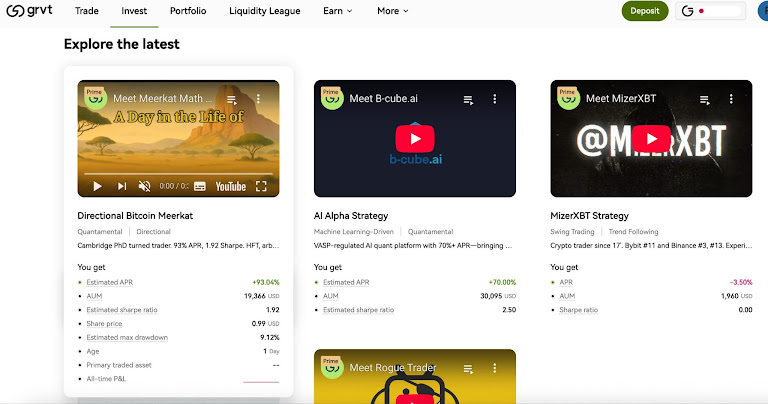Click Estimated sharpe ratio label under Meerkat

point(122,309)
